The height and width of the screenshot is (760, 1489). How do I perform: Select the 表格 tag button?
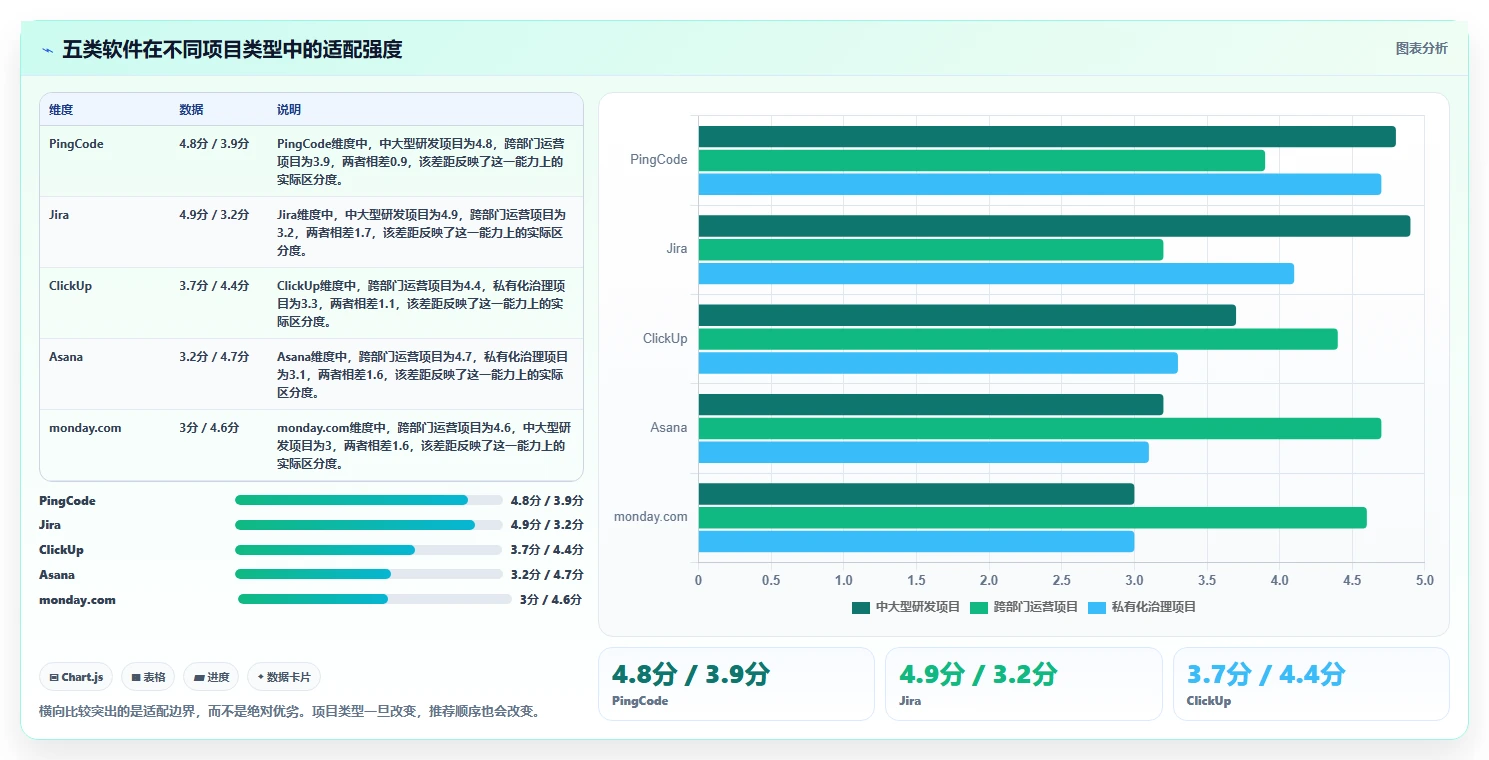pos(148,677)
